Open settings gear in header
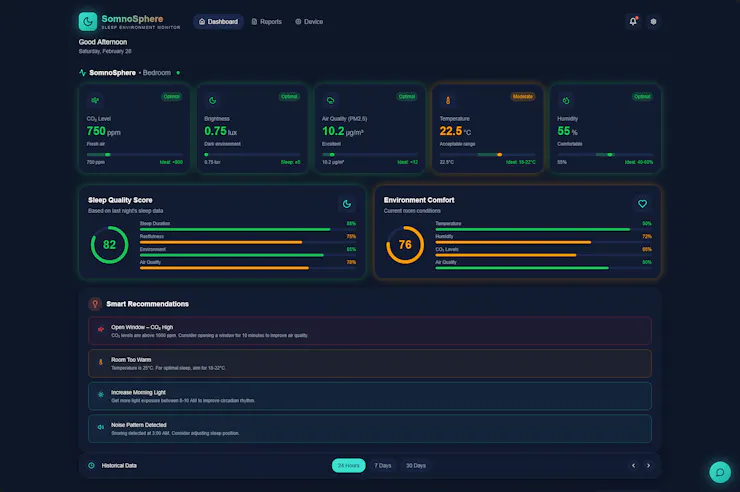The image size is (740, 492). pos(653,21)
